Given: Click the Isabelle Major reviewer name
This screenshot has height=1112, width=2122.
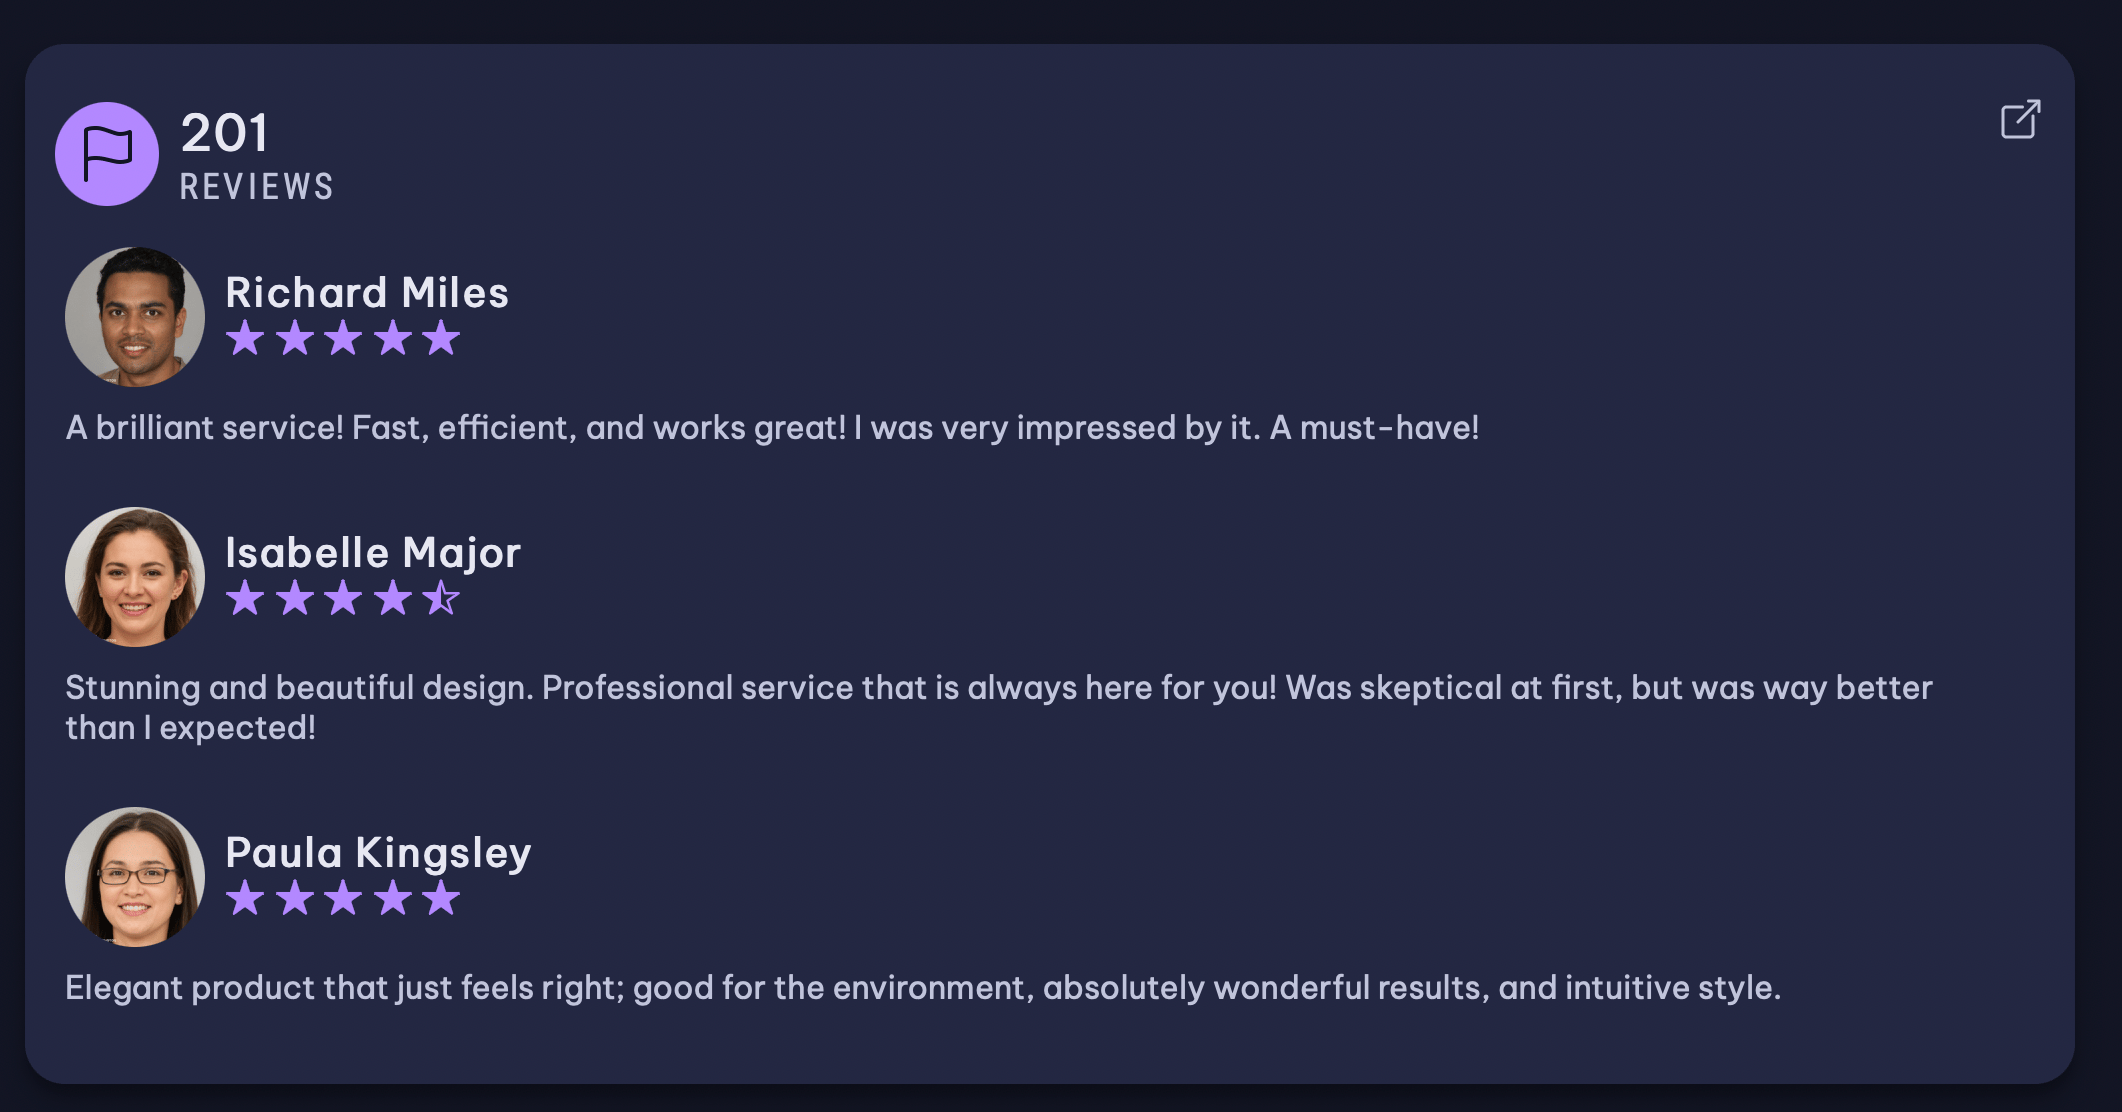Looking at the screenshot, I should pyautogui.click(x=373, y=553).
